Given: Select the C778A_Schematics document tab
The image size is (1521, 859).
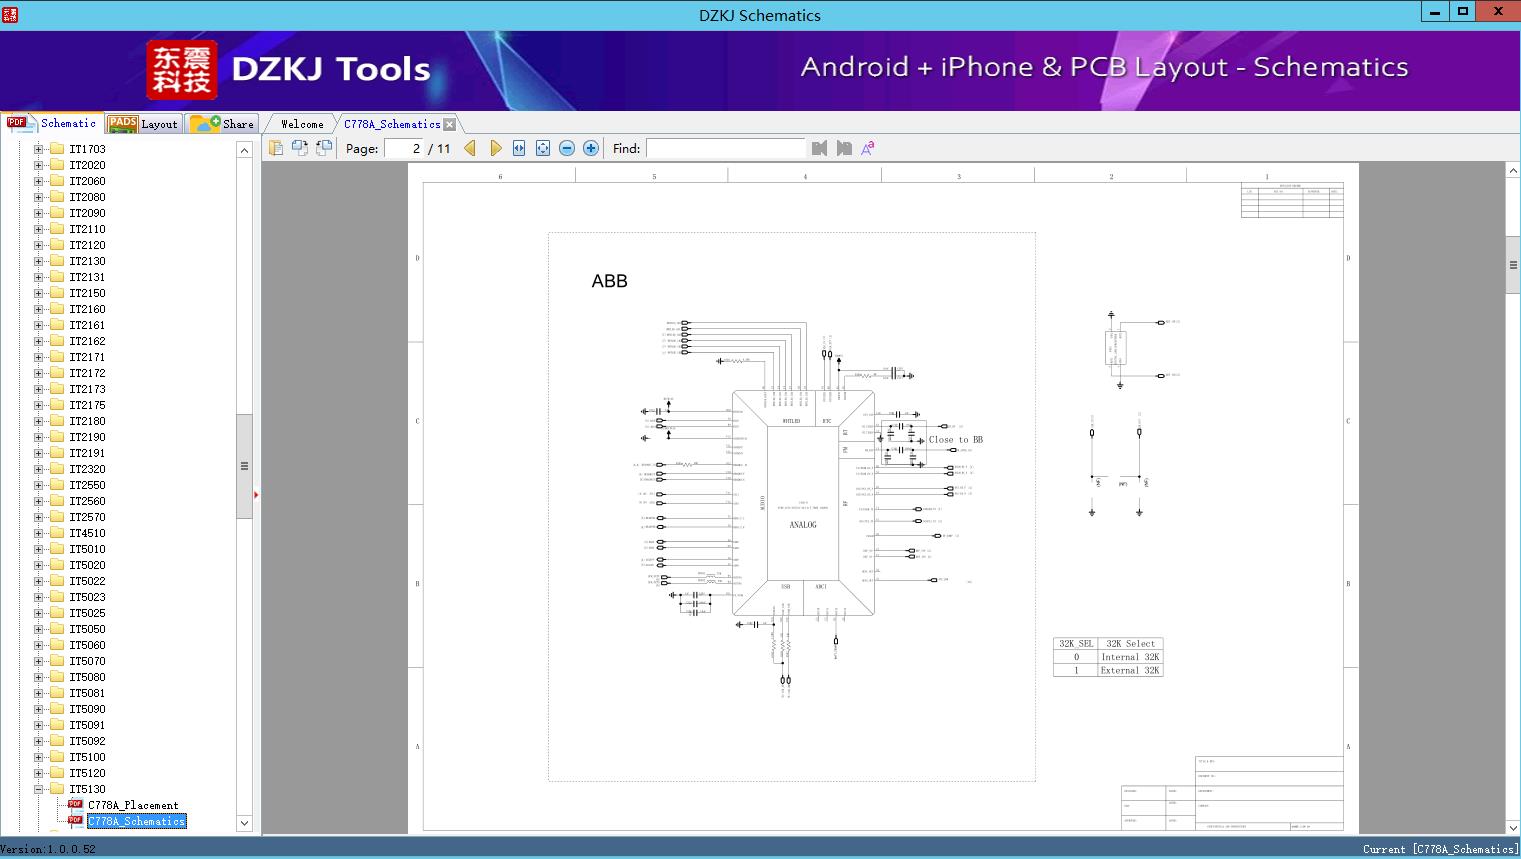Looking at the screenshot, I should click(x=392, y=124).
